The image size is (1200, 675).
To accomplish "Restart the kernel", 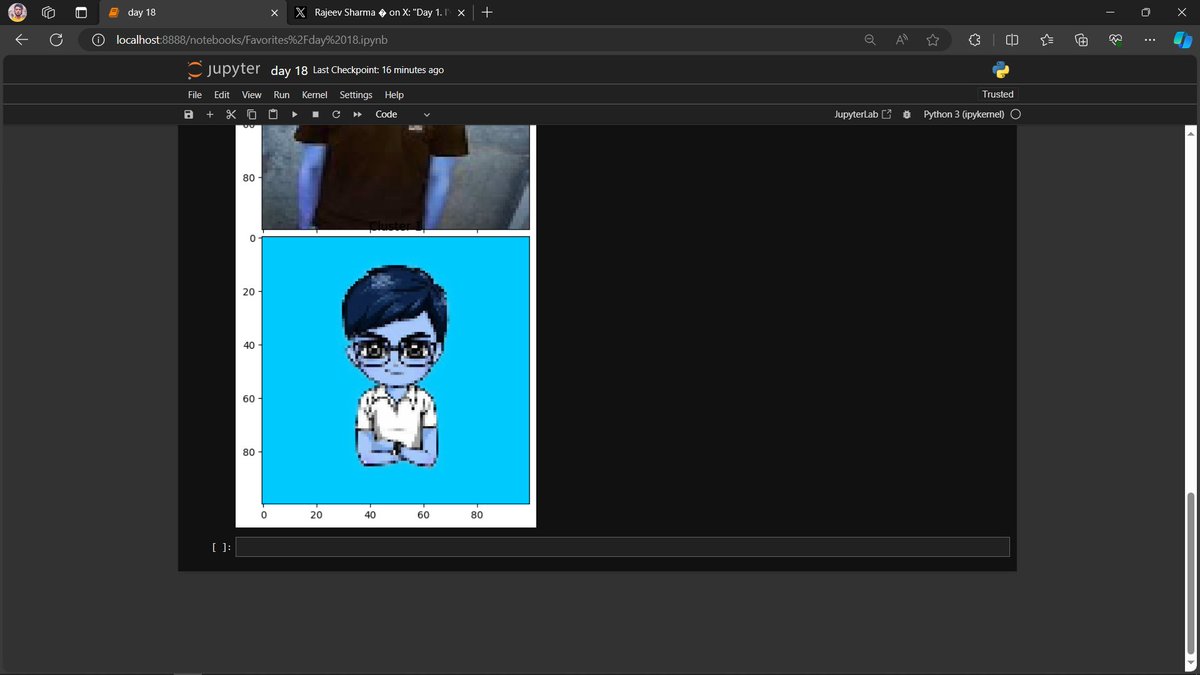I will point(336,115).
